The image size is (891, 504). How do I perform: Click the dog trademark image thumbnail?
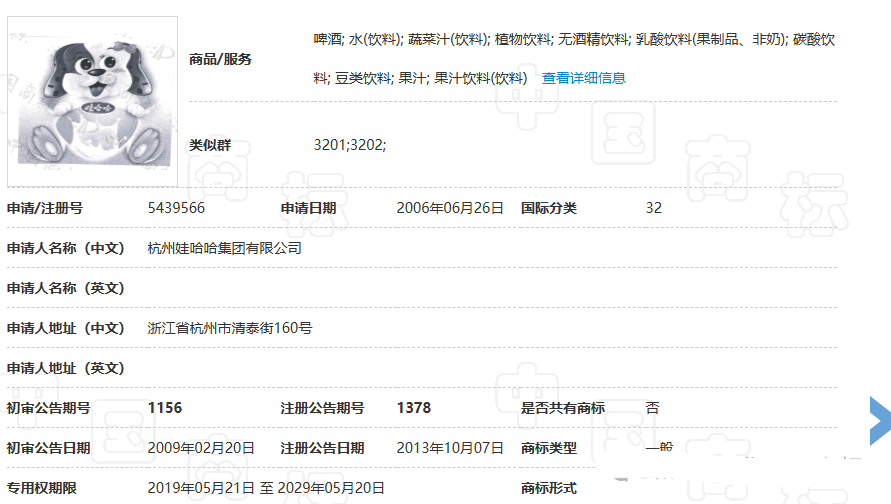[93, 102]
